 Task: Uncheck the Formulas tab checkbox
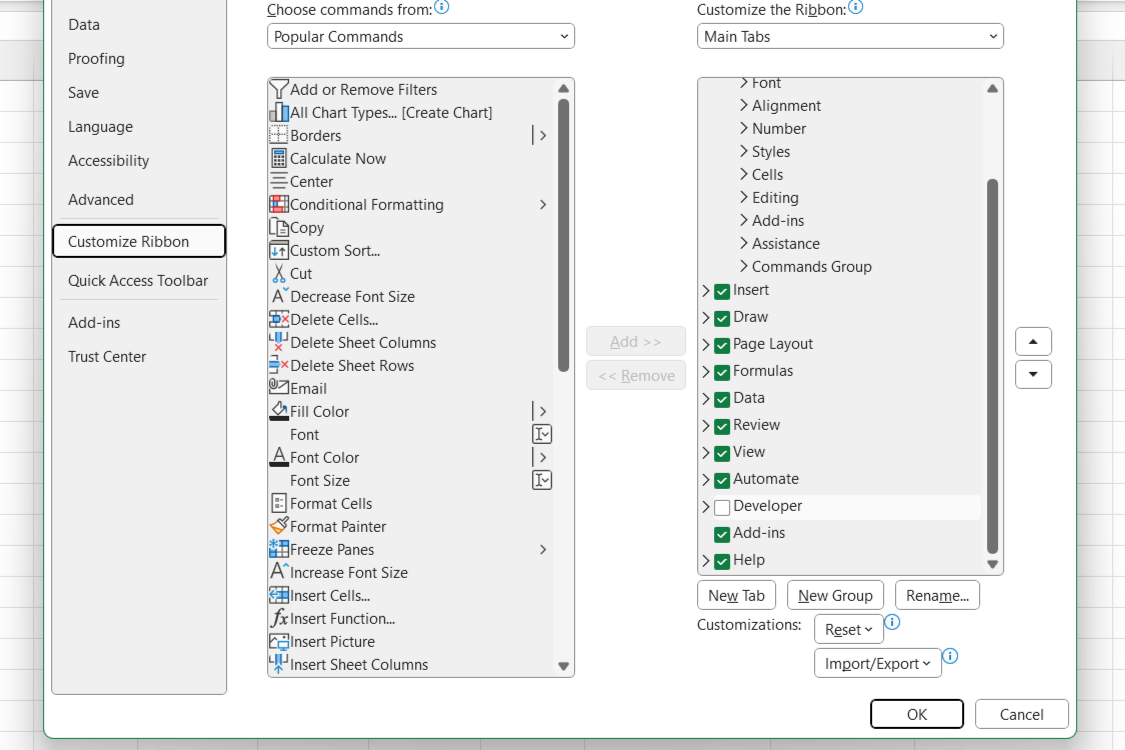[722, 372]
